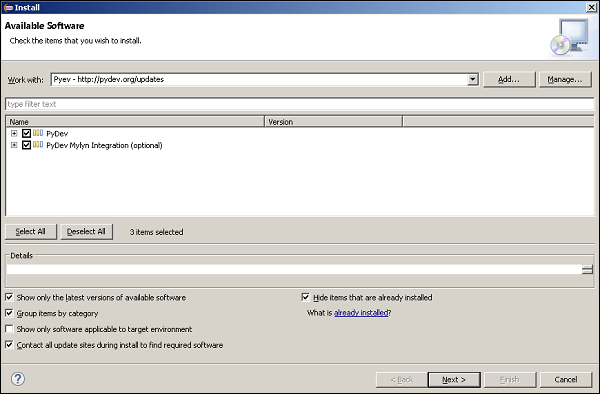Click the '3 items selected' status text
This screenshot has height=394, width=600.
[156, 232]
